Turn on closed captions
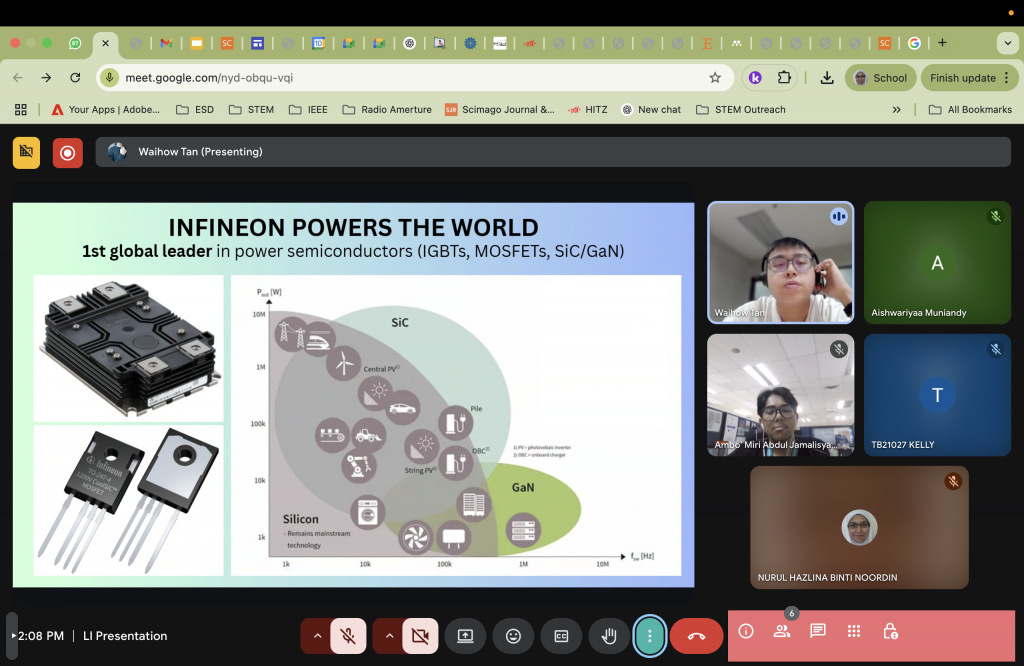 (x=561, y=635)
